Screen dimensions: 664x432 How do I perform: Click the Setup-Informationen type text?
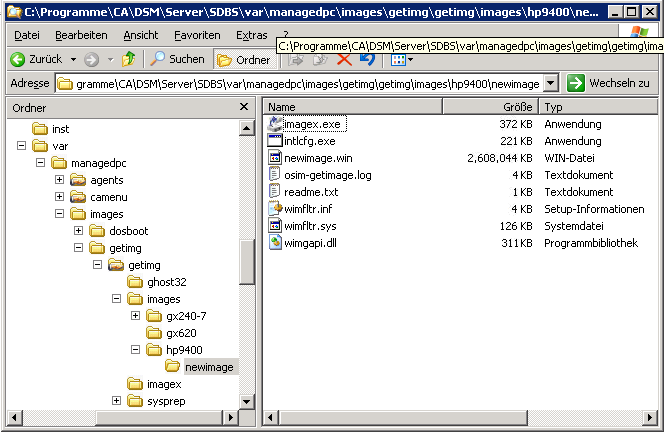594,209
